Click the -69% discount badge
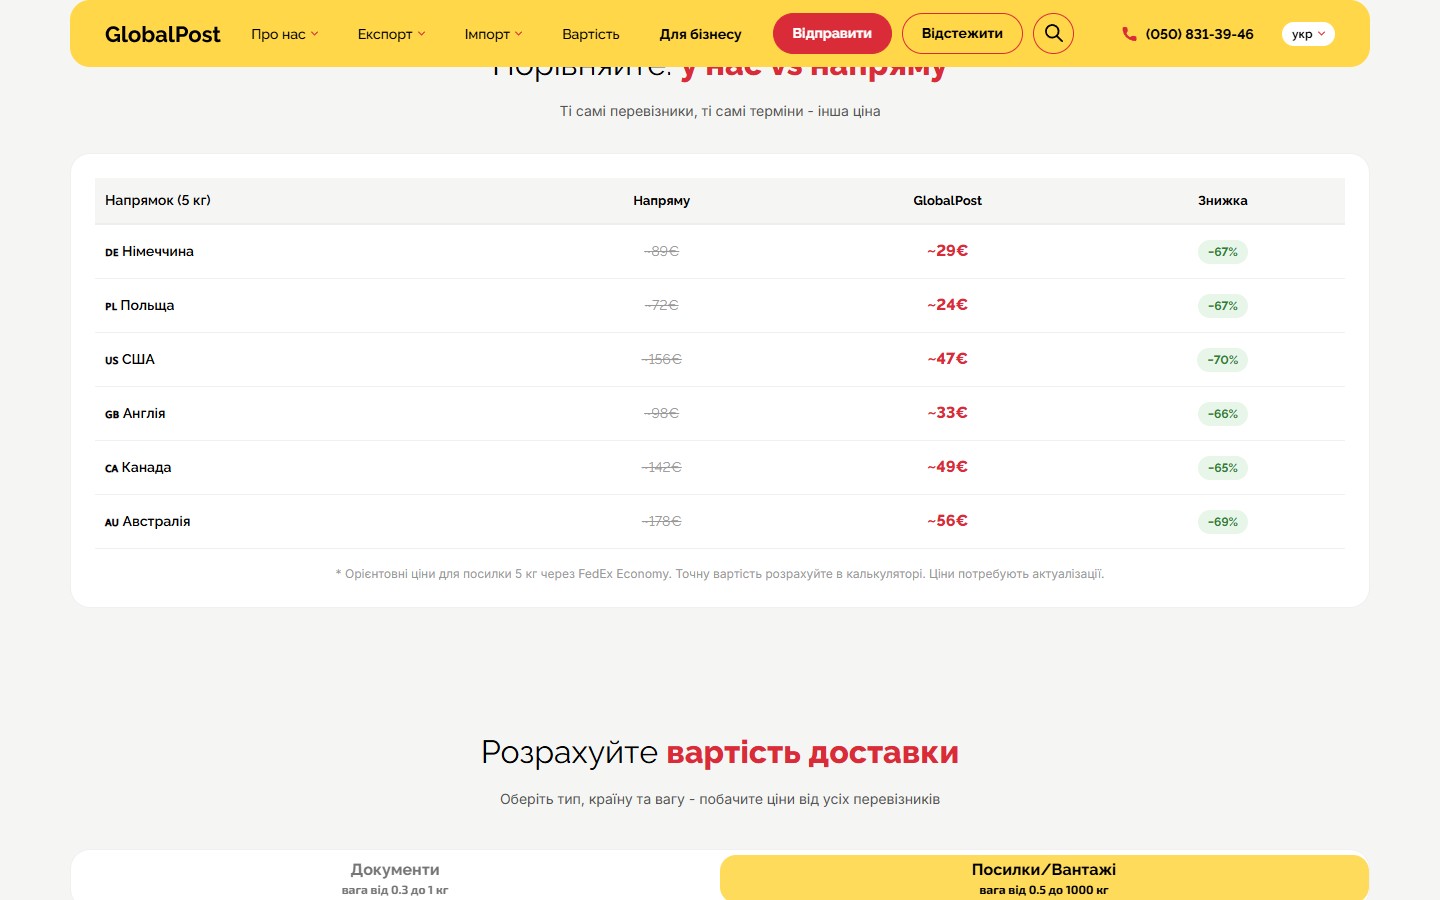The height and width of the screenshot is (900, 1440). pyautogui.click(x=1222, y=522)
